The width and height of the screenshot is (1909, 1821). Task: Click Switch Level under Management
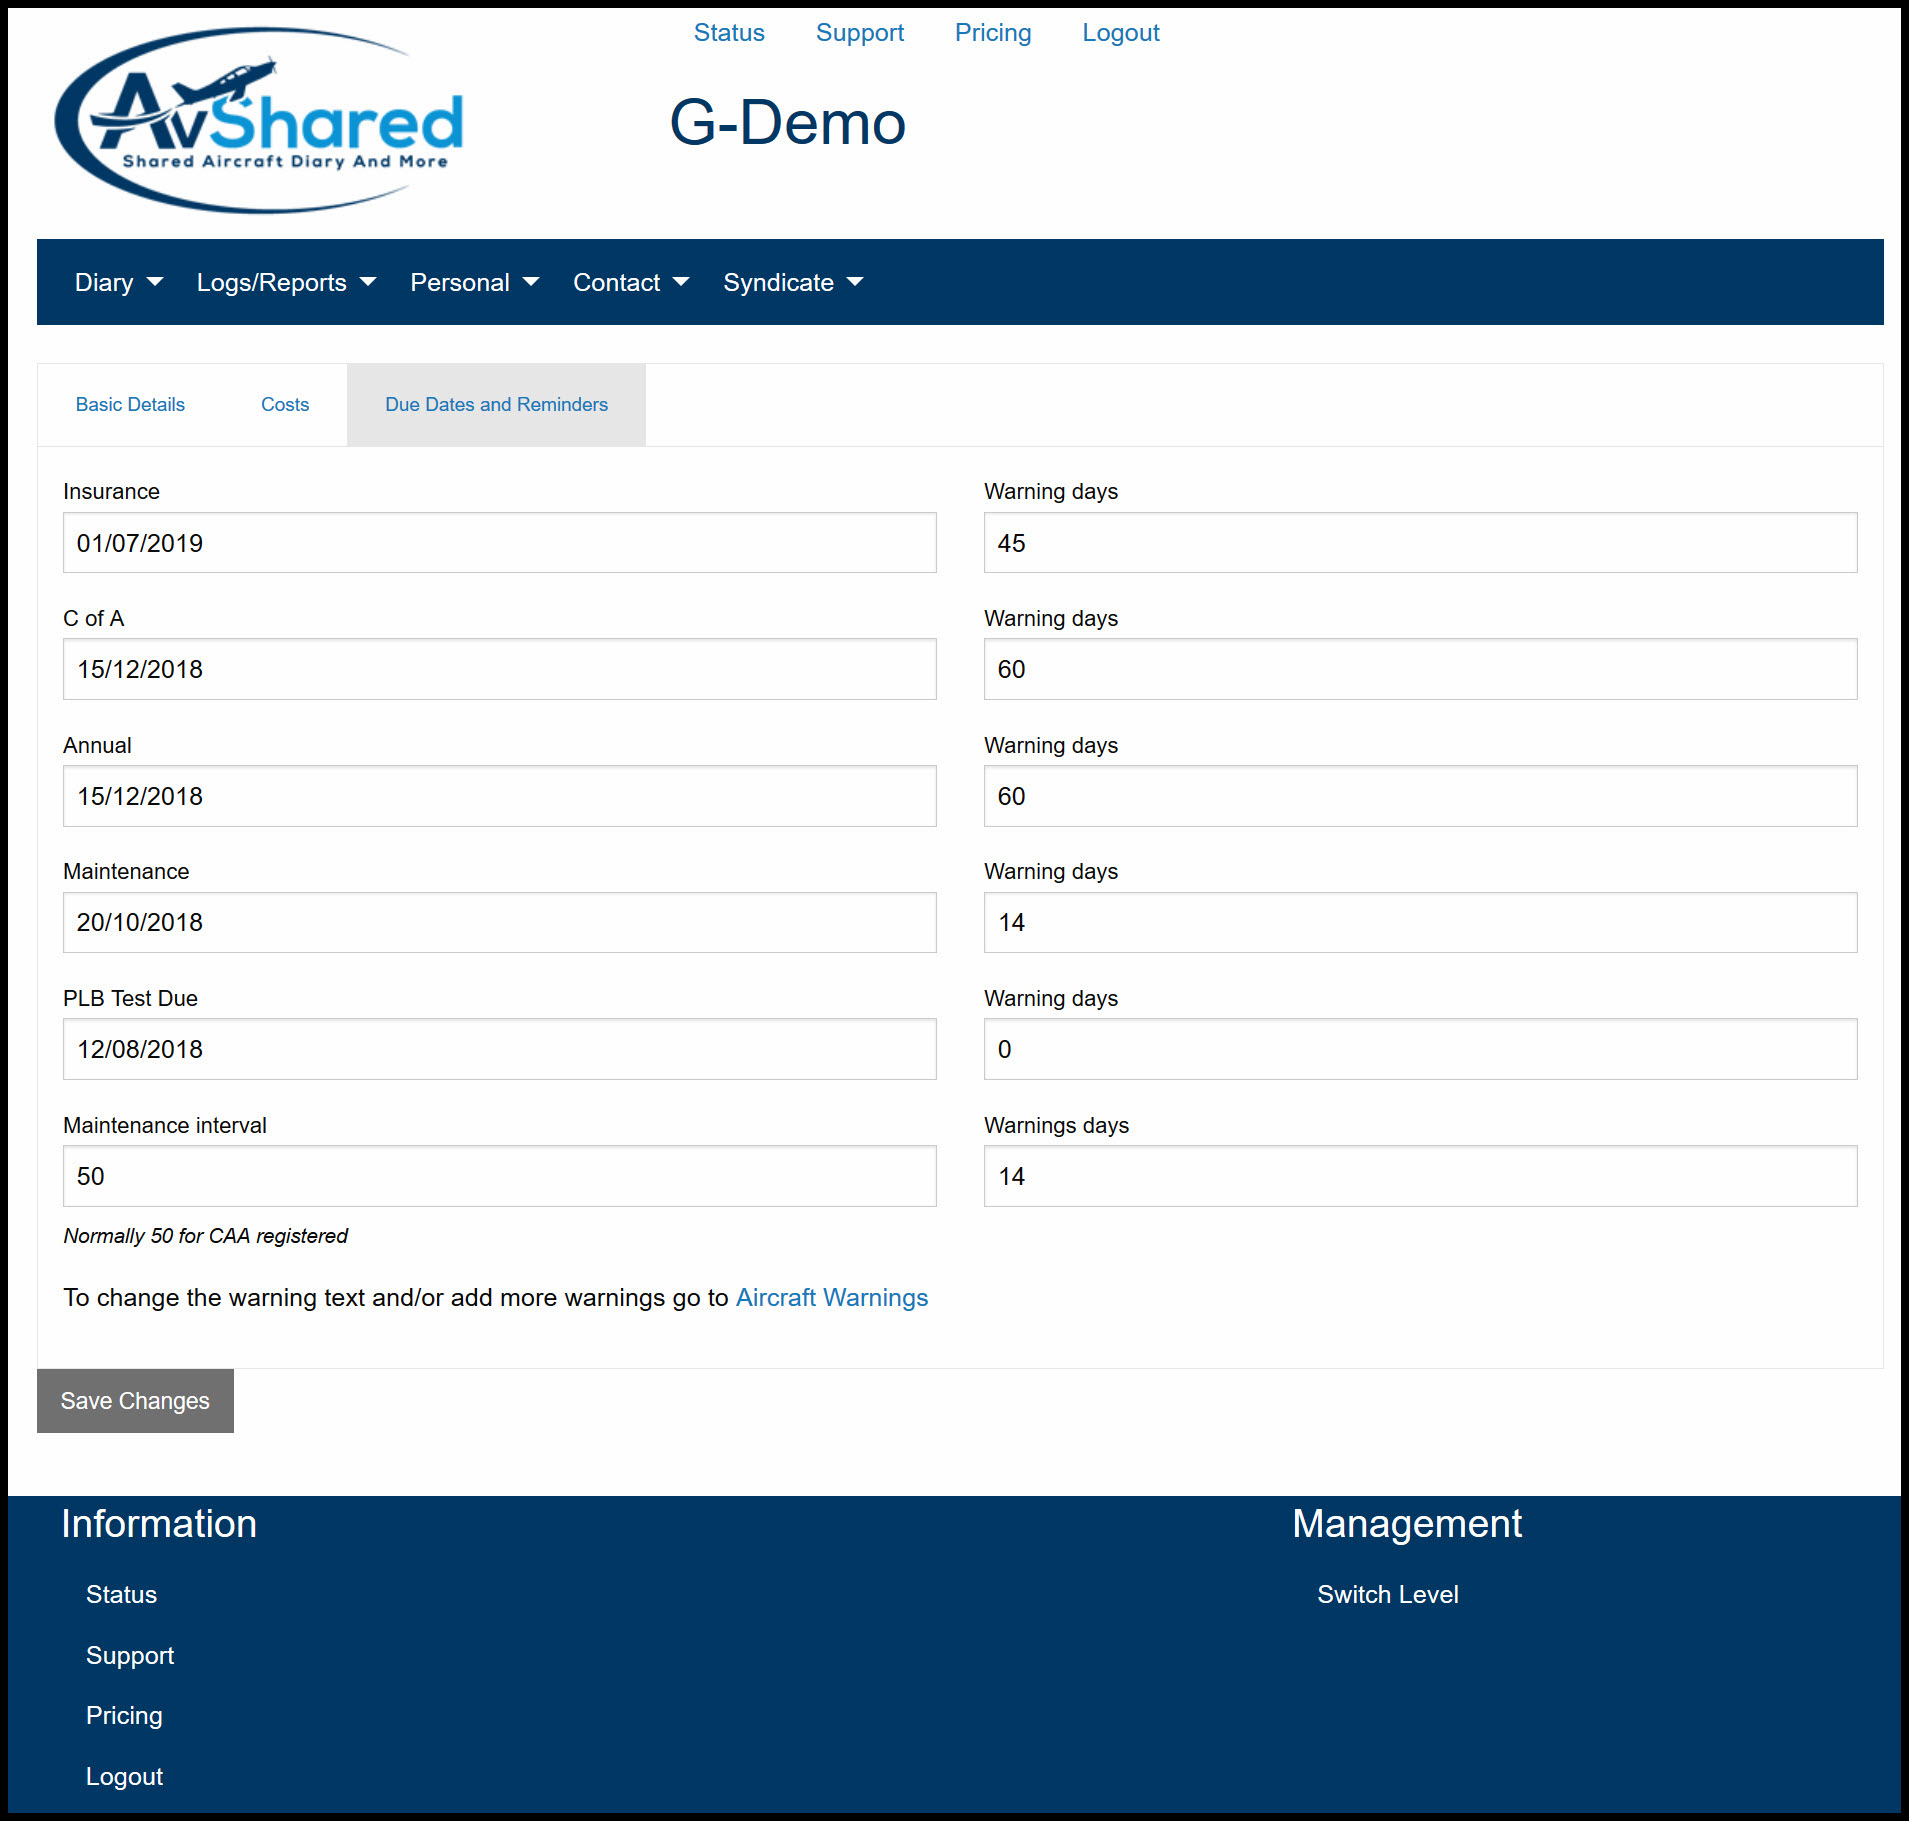click(1387, 1595)
